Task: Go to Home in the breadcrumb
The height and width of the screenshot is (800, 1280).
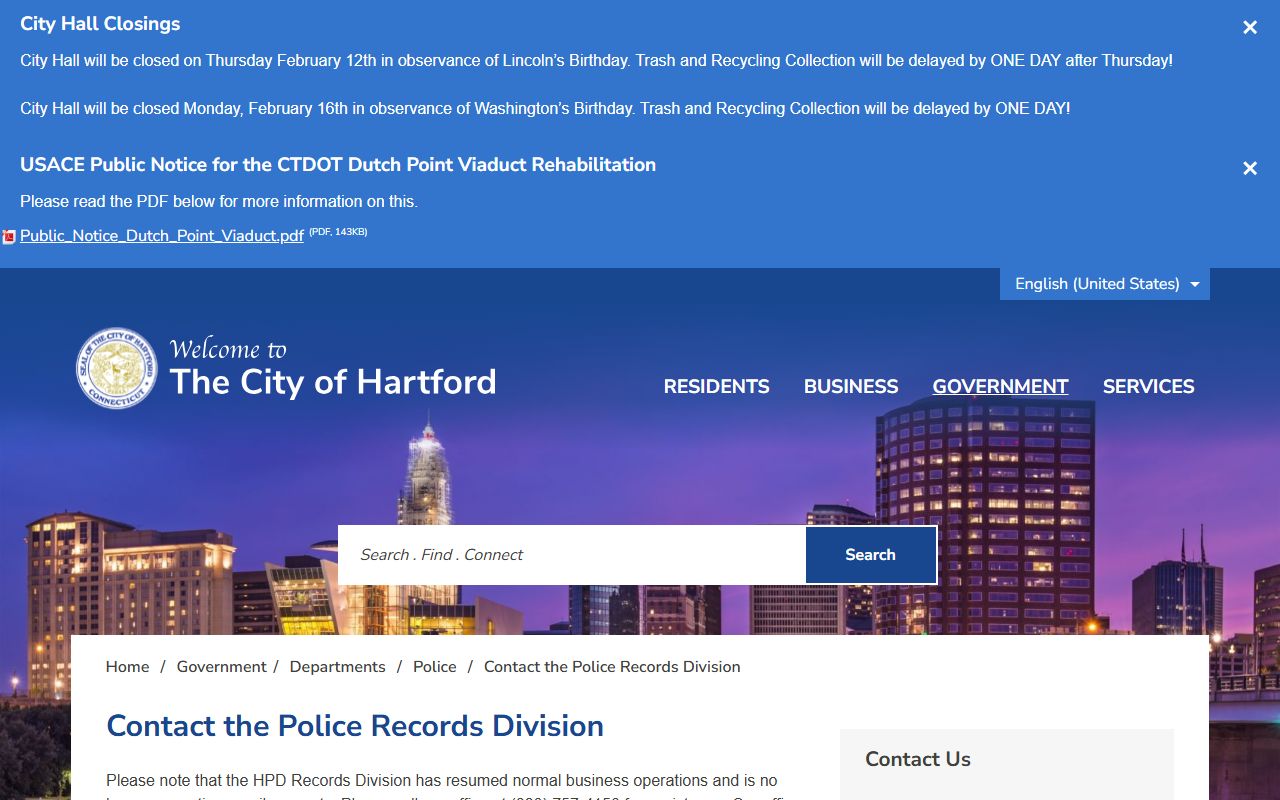Action: tap(127, 667)
